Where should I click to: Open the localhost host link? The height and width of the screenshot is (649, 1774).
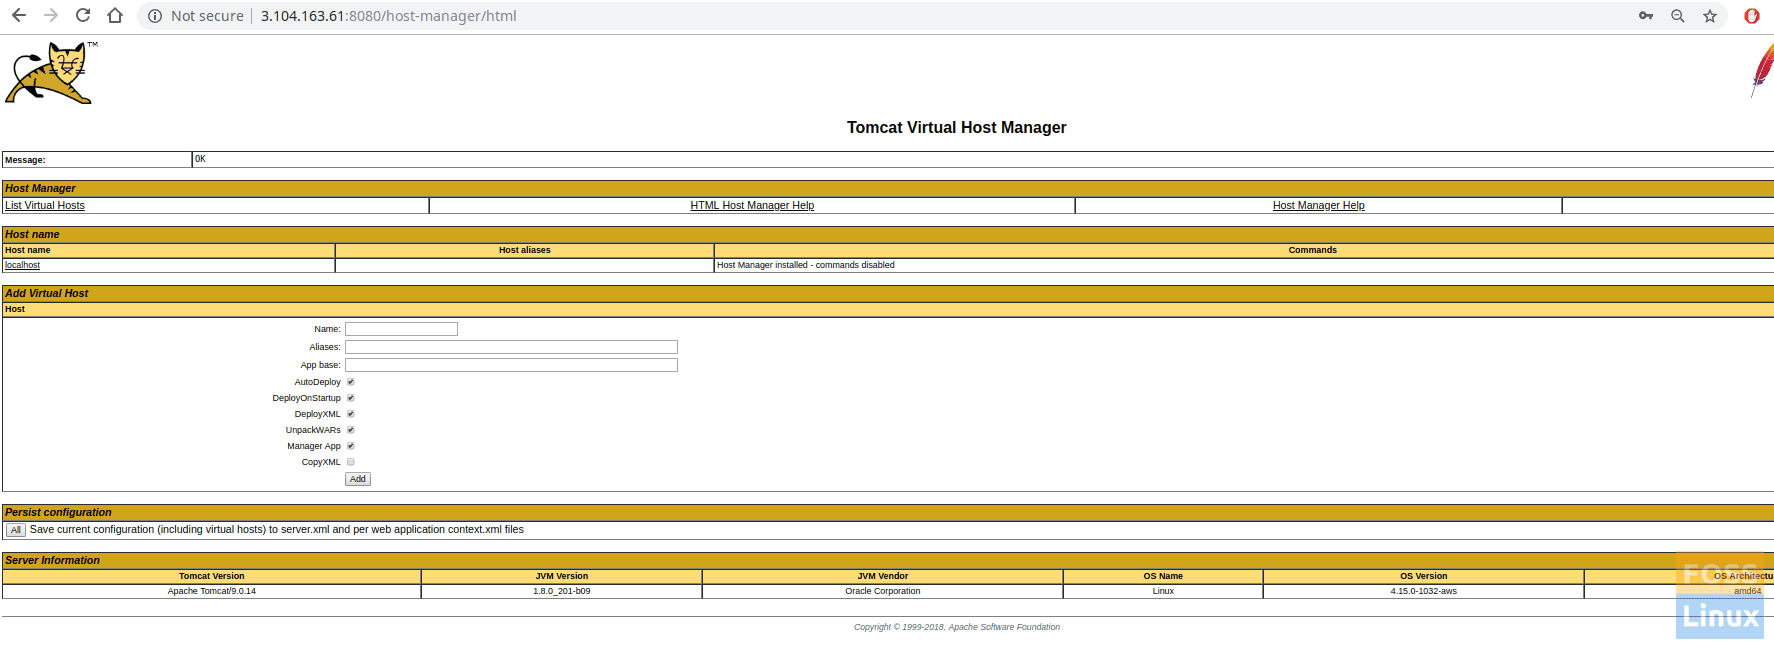[22, 265]
